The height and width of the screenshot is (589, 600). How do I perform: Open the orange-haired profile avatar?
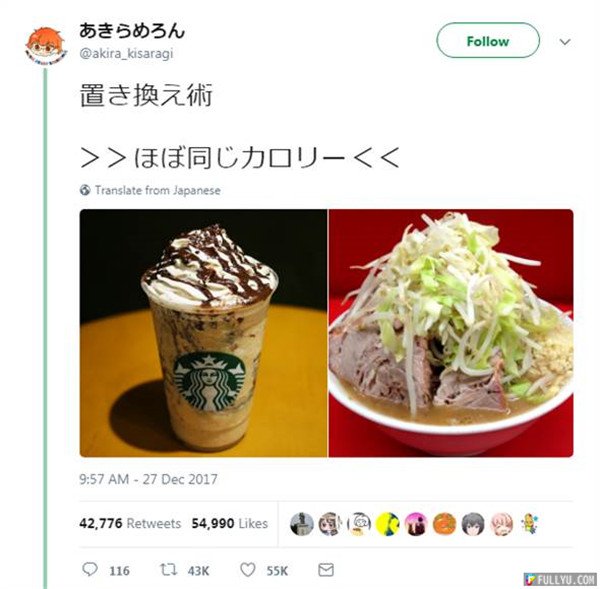pos(45,45)
